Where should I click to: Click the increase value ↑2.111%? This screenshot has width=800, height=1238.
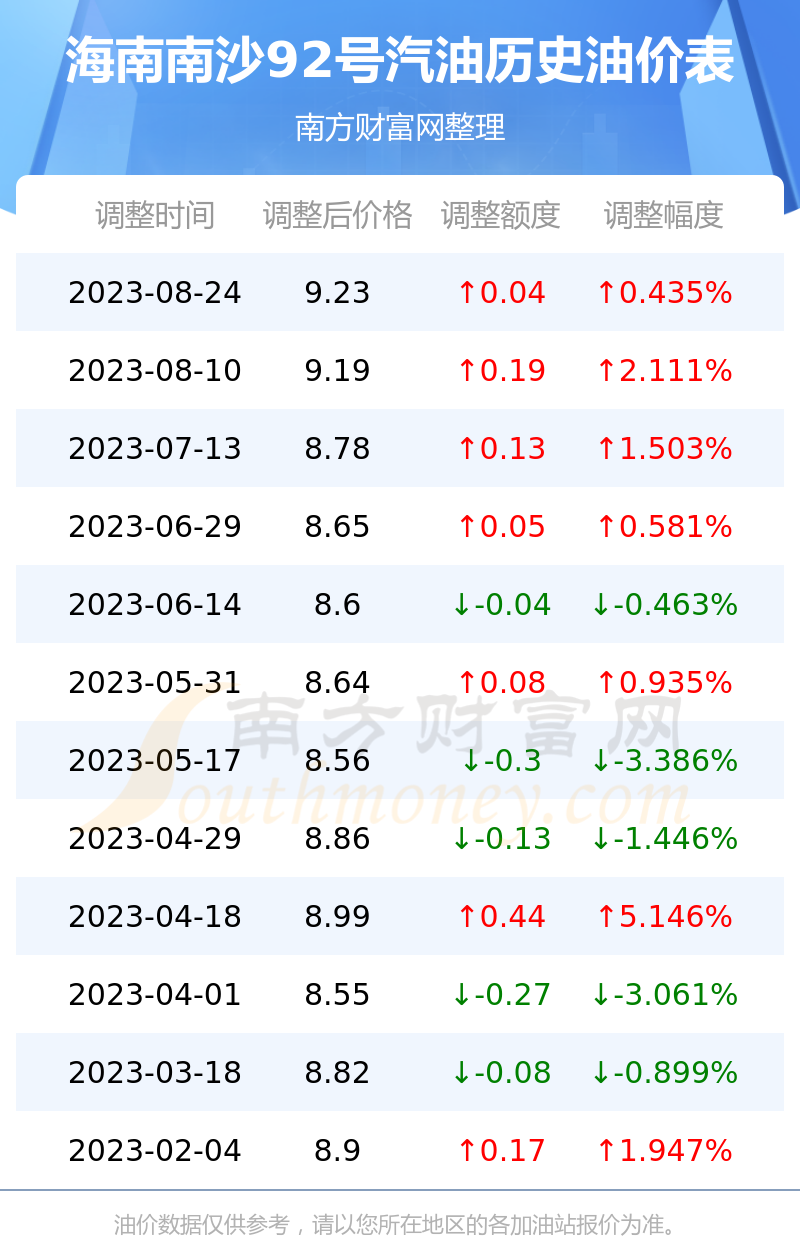pos(664,371)
